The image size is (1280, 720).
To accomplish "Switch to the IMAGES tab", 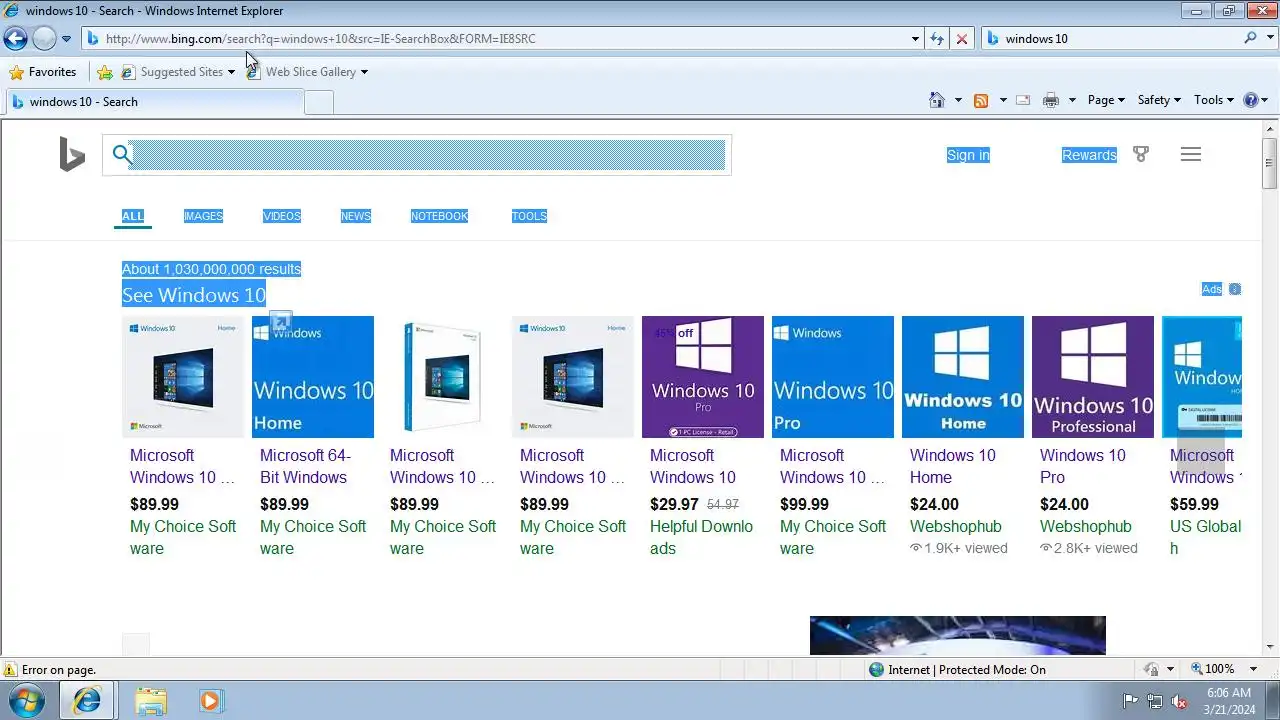I will [203, 216].
